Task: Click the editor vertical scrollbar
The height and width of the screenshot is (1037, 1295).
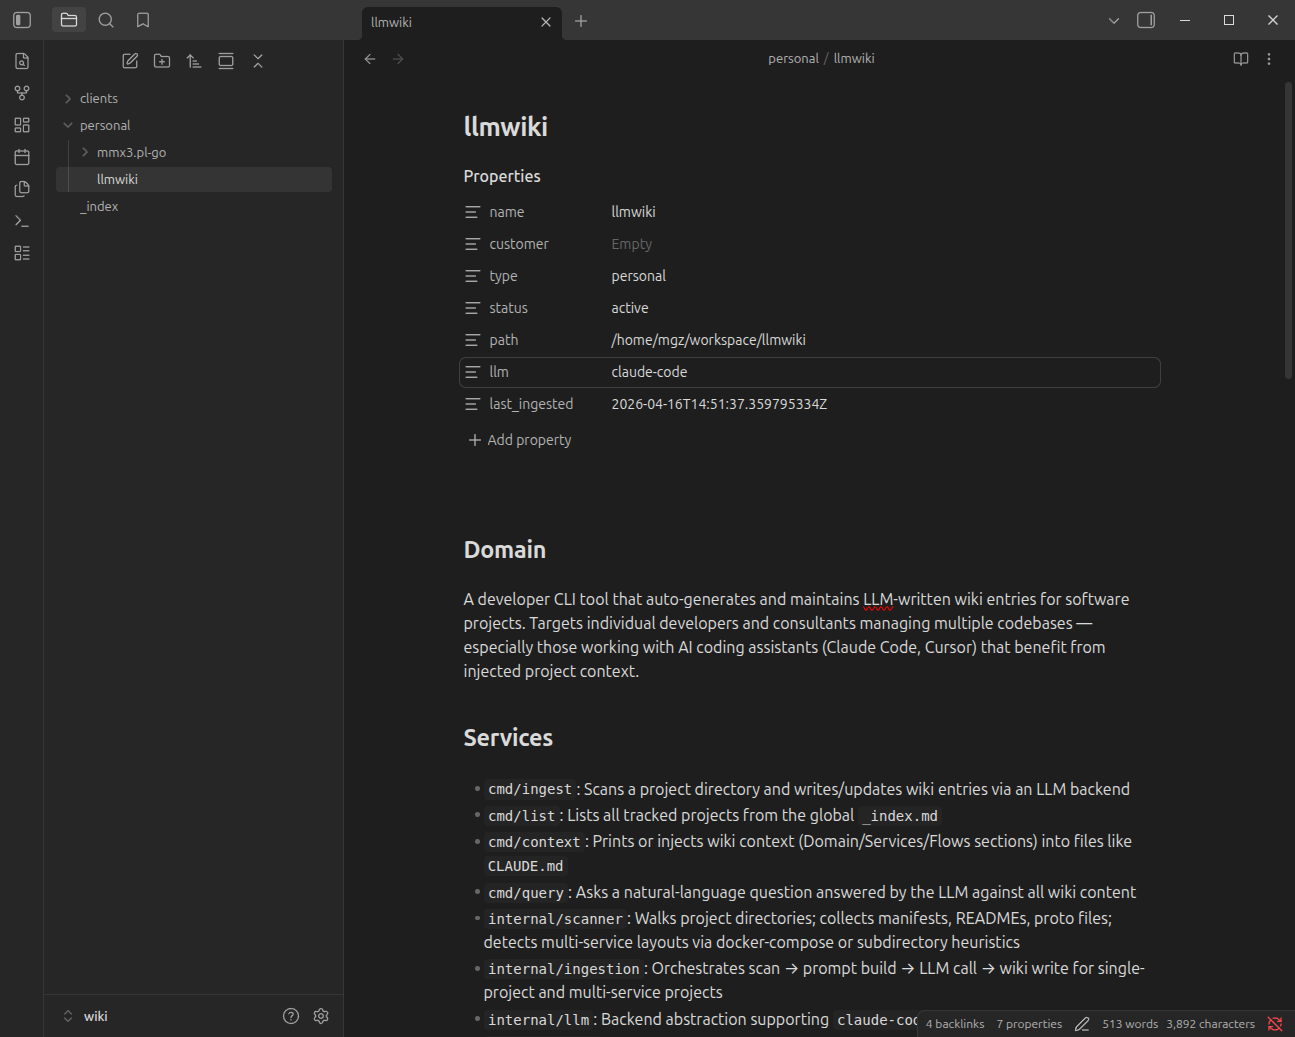Action: (x=1288, y=230)
